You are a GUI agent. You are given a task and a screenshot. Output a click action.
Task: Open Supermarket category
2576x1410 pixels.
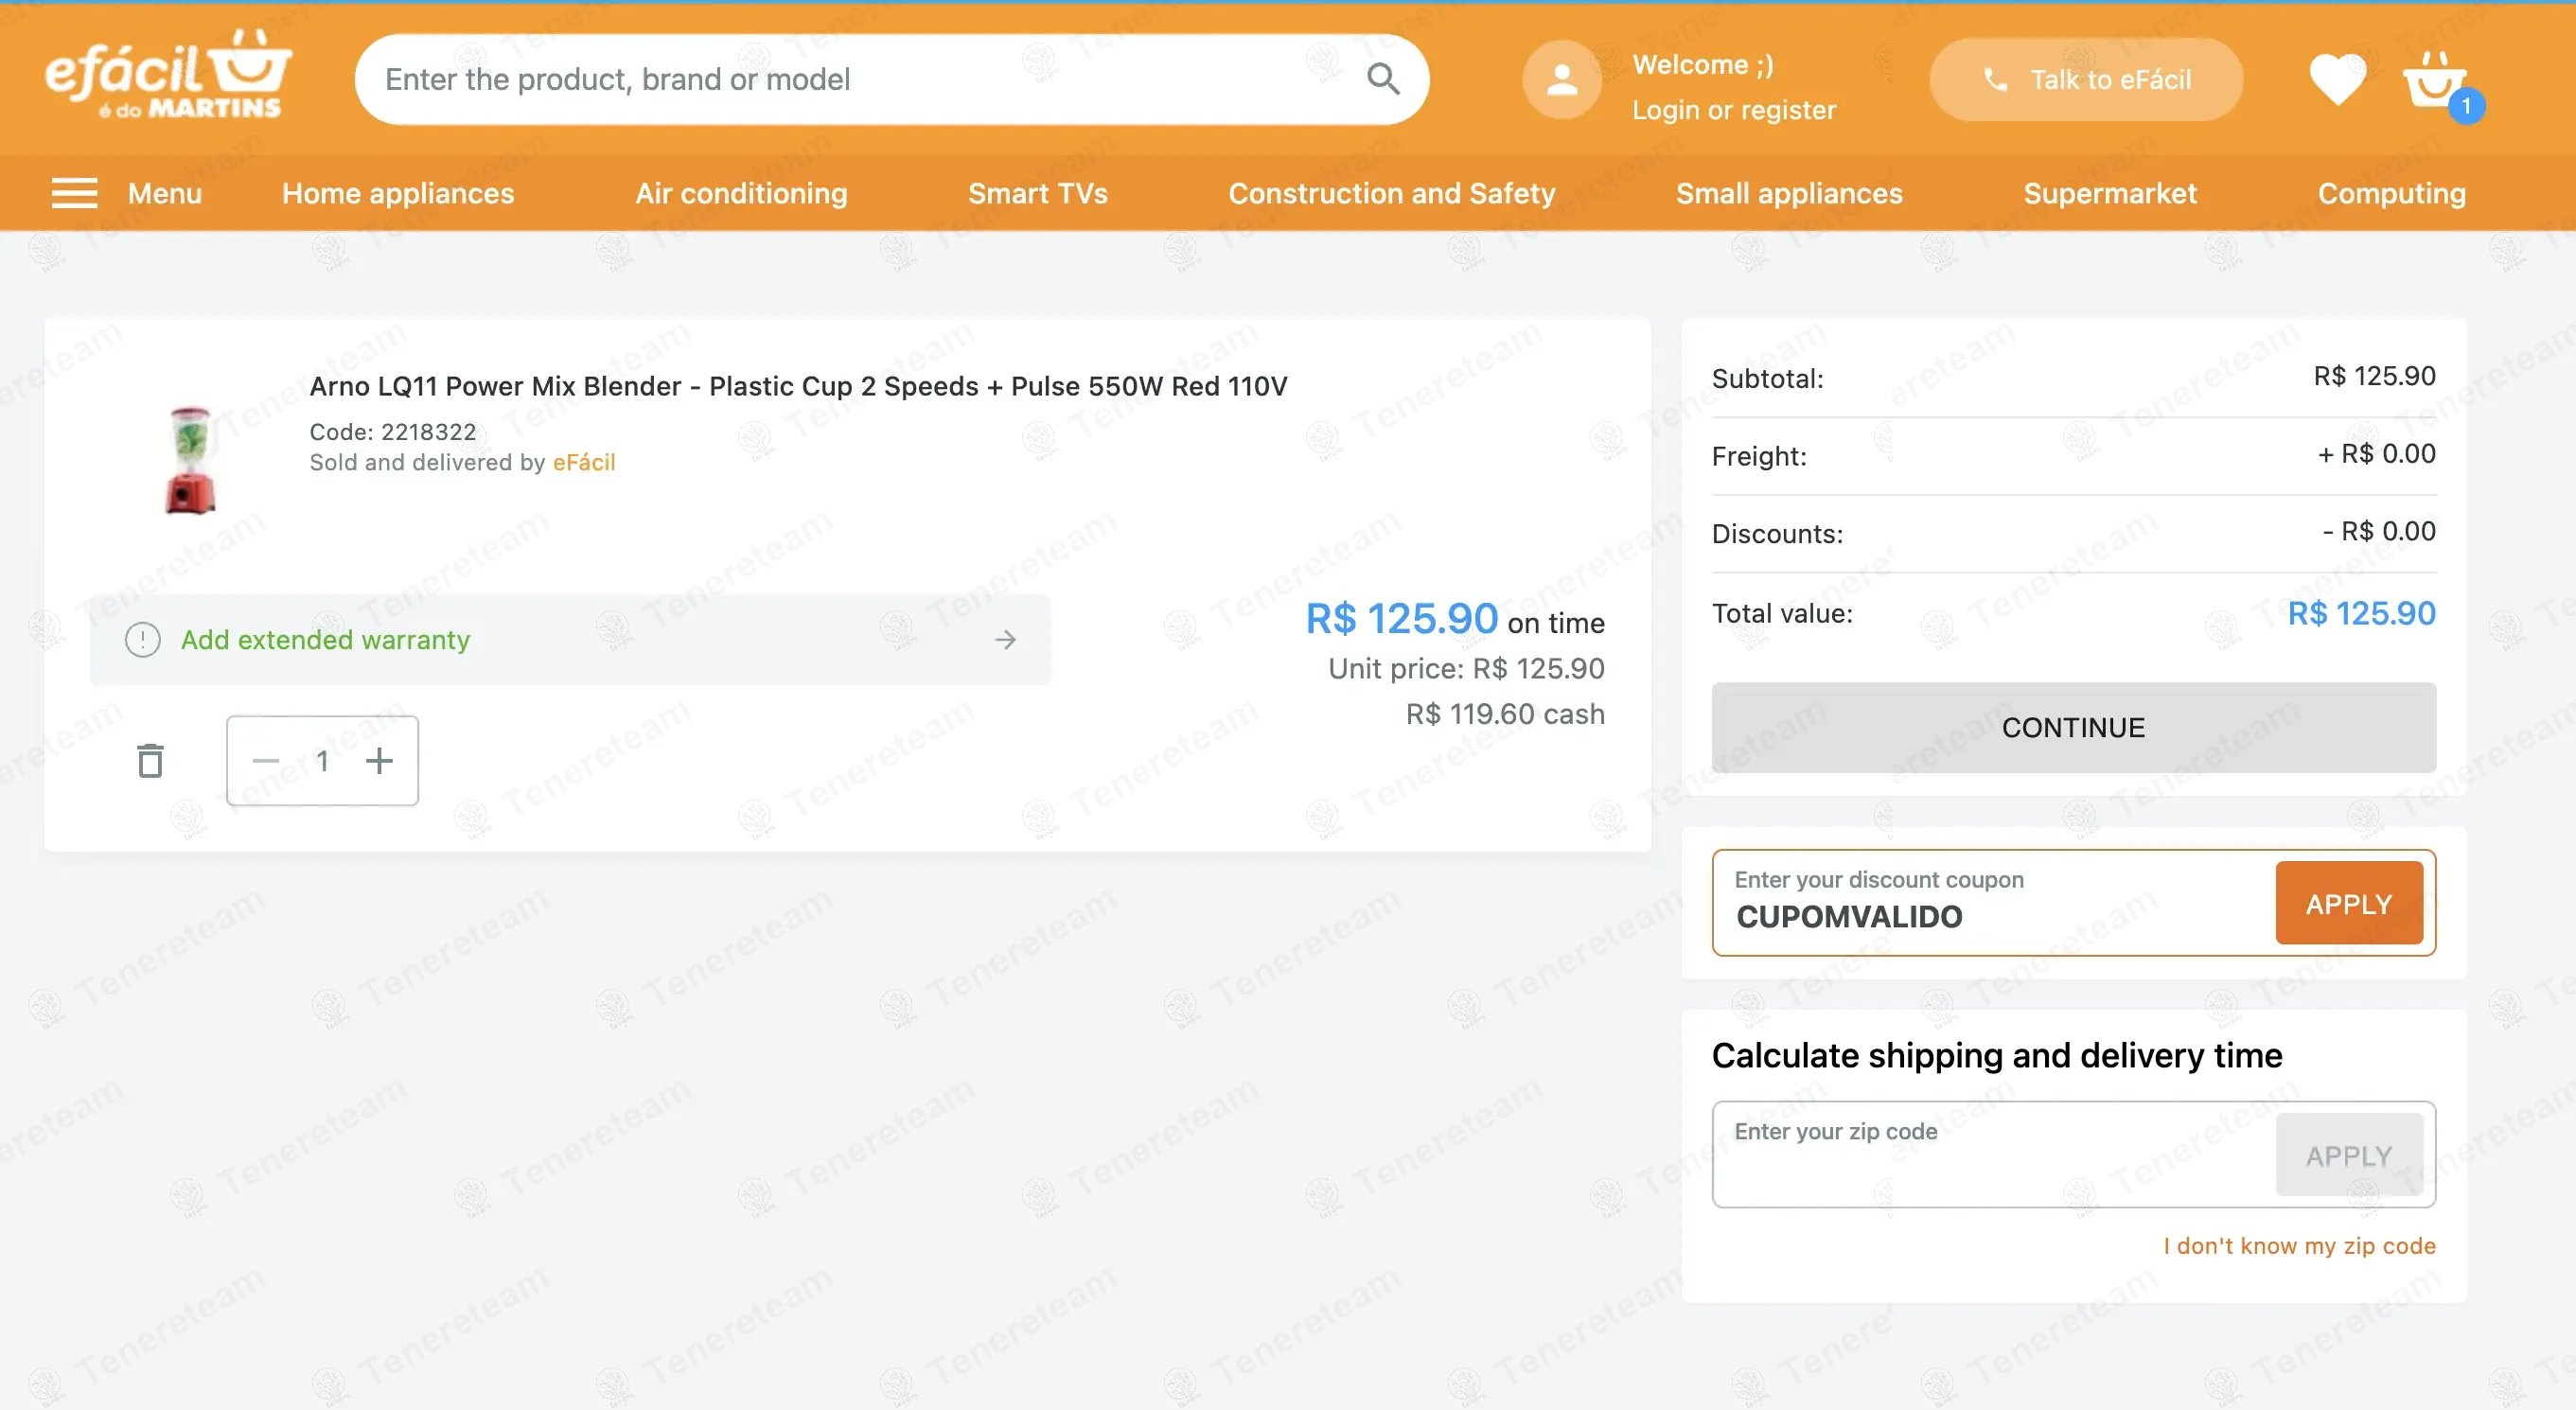tap(2110, 193)
